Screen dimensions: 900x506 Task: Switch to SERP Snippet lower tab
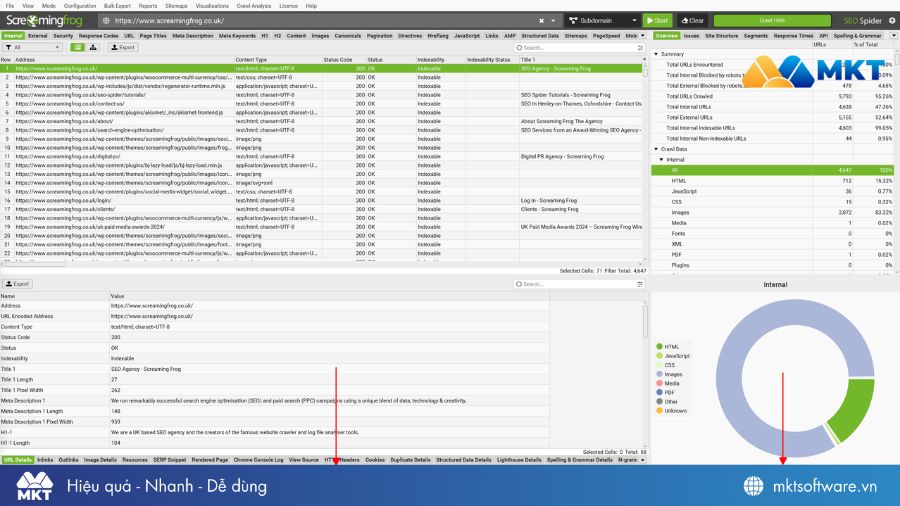coord(169,460)
